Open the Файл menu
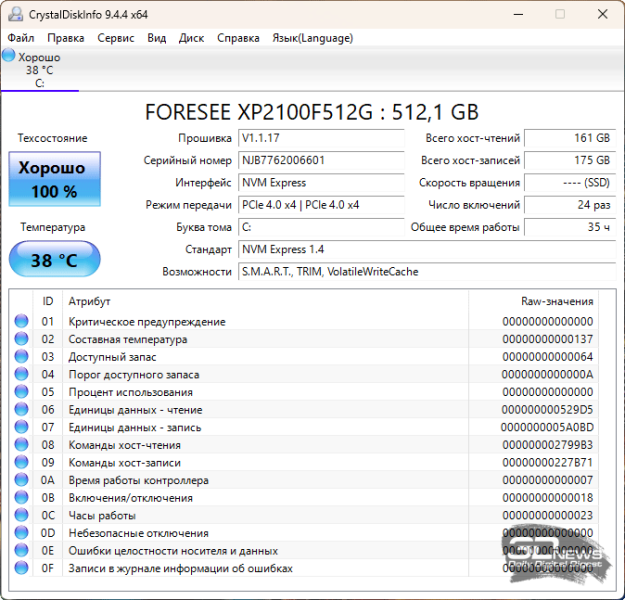 point(21,38)
